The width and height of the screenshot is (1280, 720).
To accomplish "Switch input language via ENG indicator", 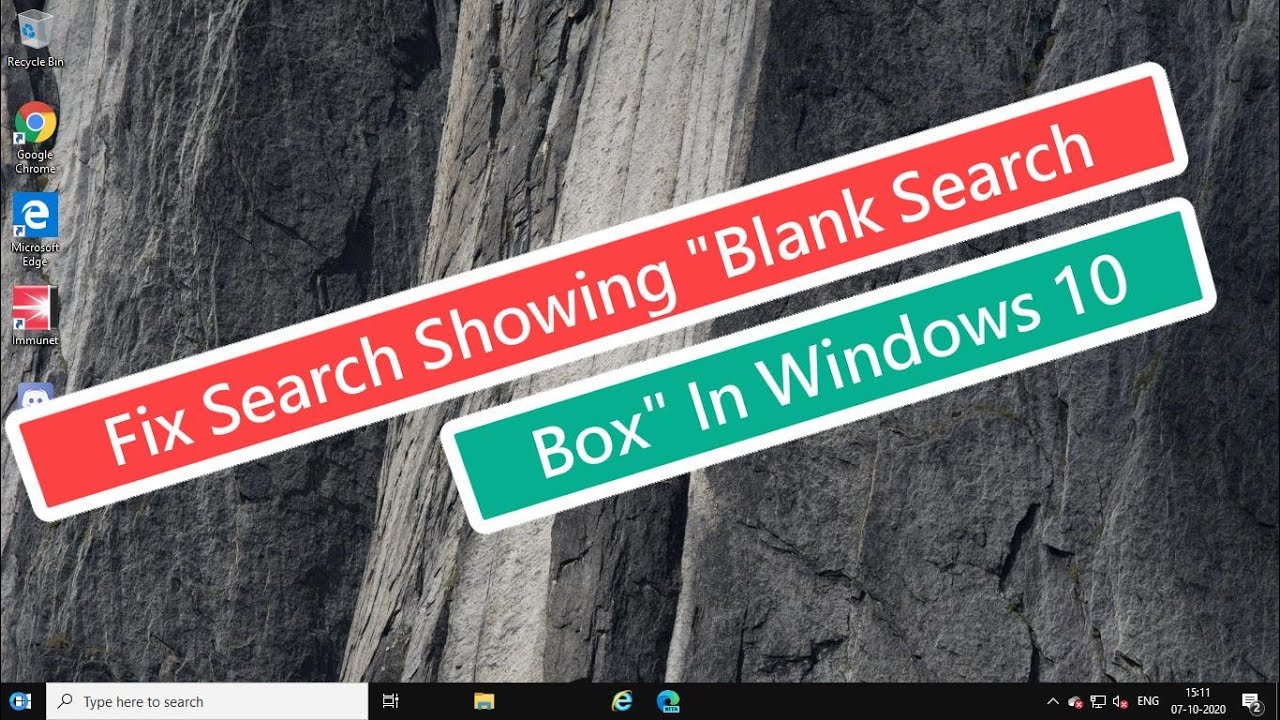I will tap(1148, 702).
